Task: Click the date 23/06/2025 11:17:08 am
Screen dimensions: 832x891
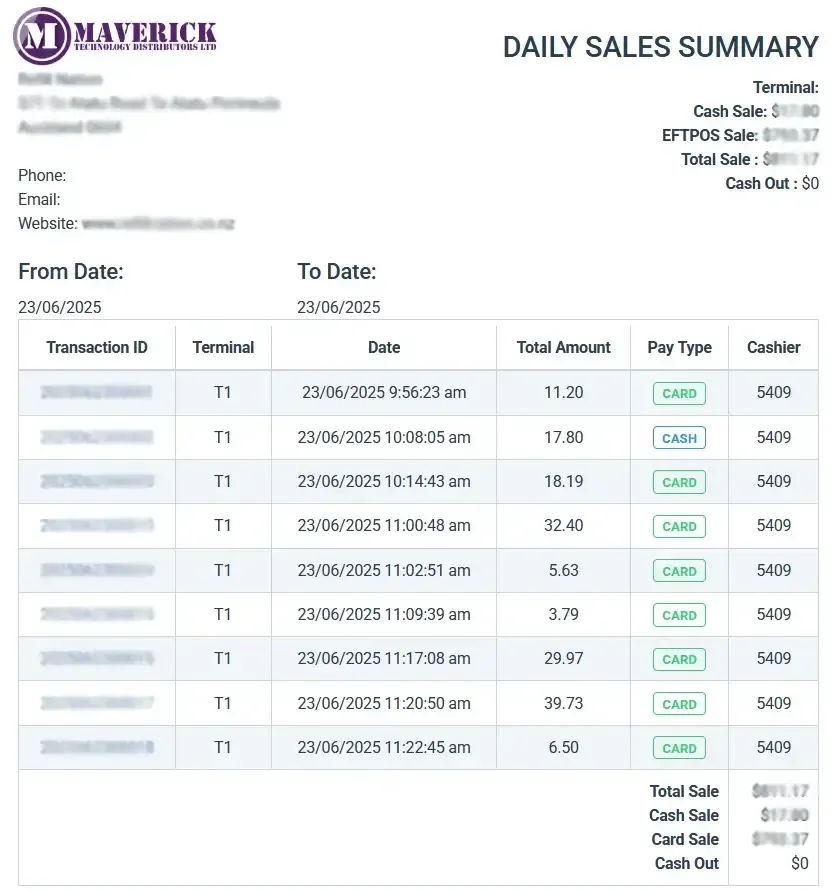Action: [384, 659]
